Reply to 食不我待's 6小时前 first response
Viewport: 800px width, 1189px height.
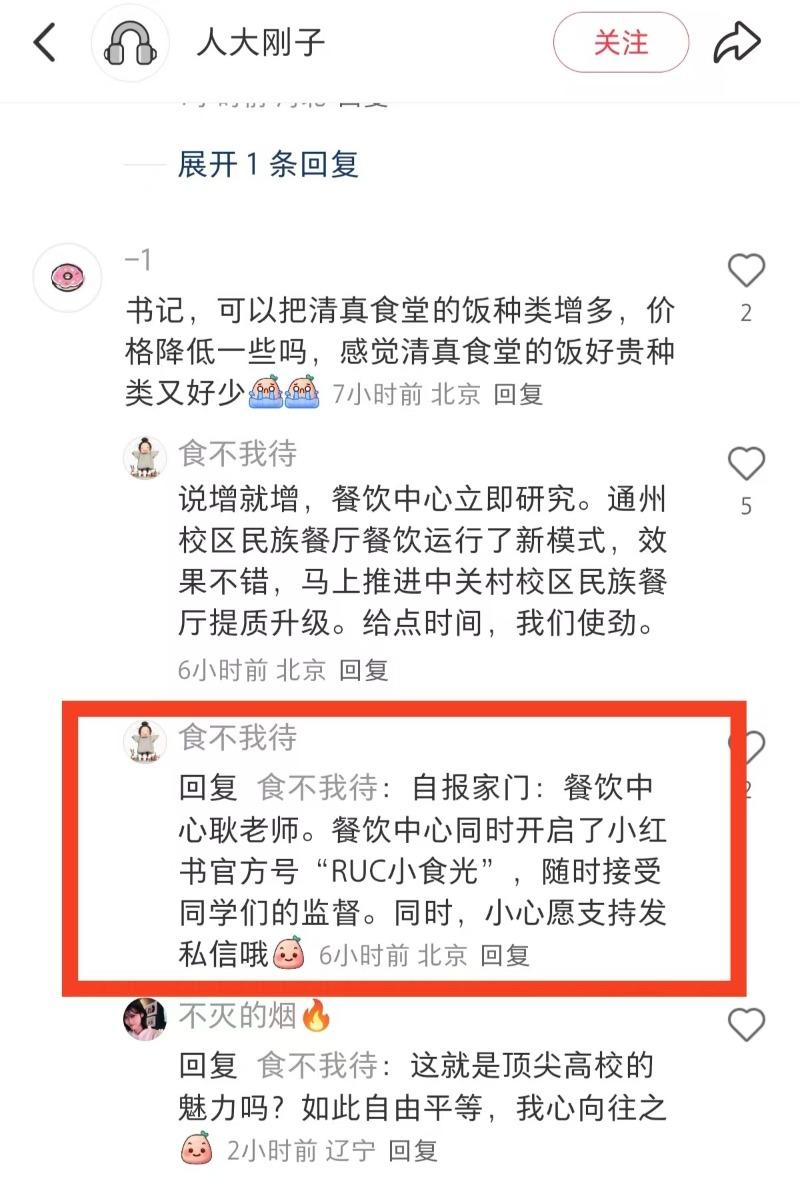pyautogui.click(x=363, y=670)
